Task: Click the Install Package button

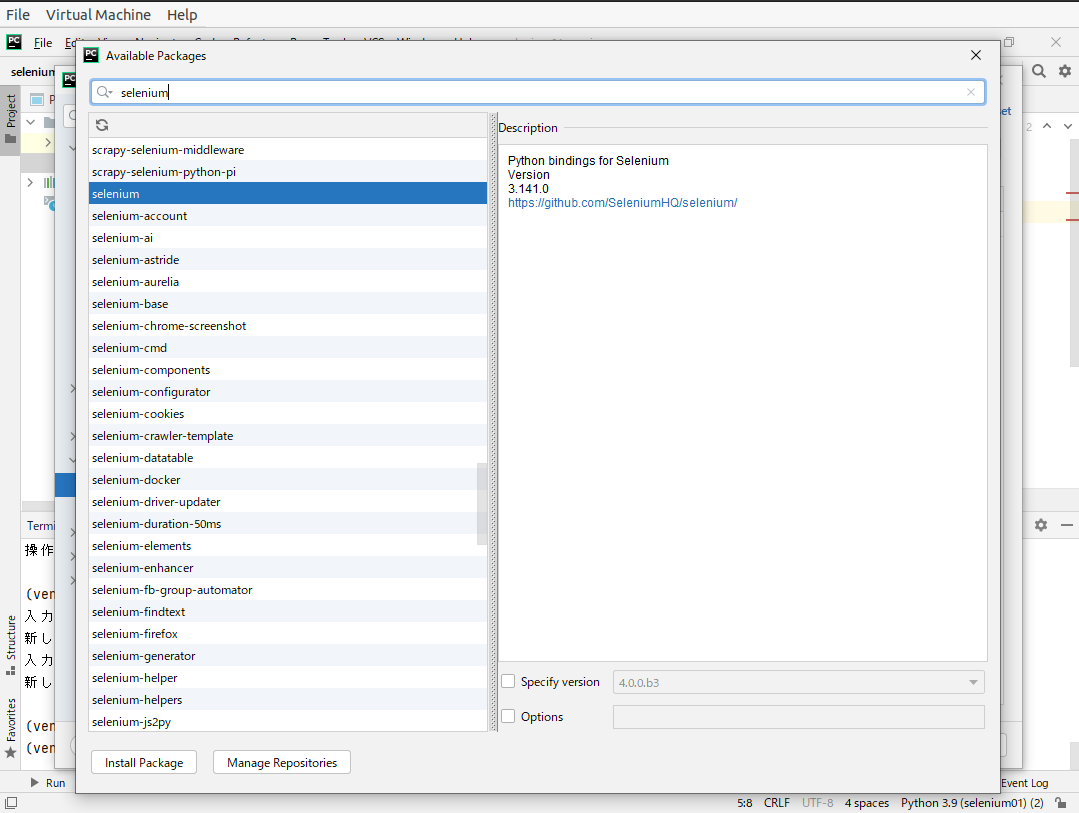Action: pos(144,763)
